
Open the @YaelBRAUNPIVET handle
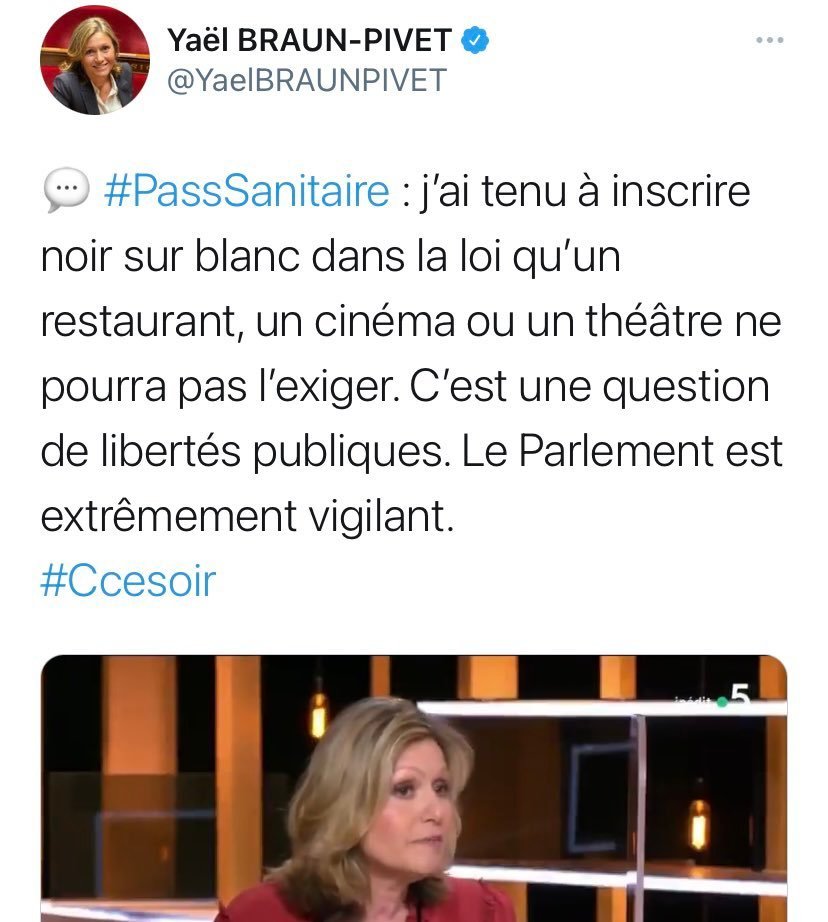point(307,80)
